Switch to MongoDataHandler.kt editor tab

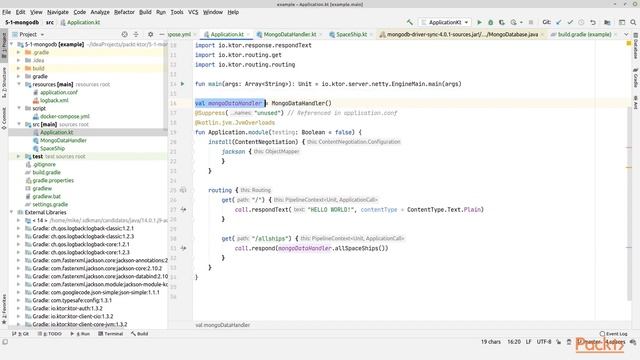pyautogui.click(x=289, y=35)
